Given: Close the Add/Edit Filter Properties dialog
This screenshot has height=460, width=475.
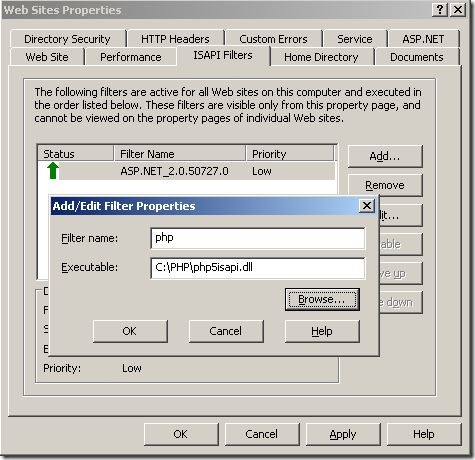Looking at the screenshot, I should pyautogui.click(x=367, y=206).
